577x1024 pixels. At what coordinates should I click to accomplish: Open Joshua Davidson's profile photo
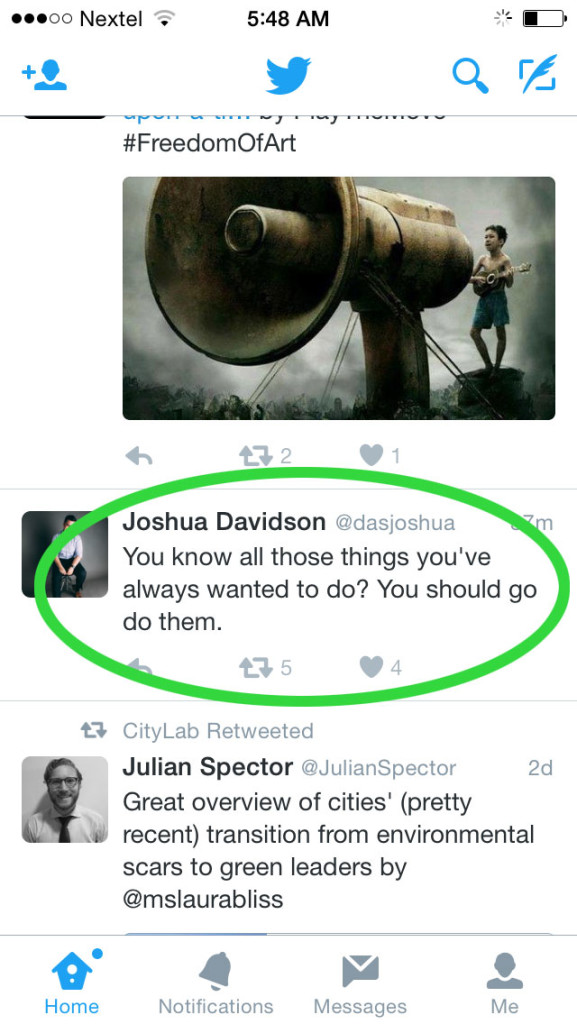(x=65, y=554)
